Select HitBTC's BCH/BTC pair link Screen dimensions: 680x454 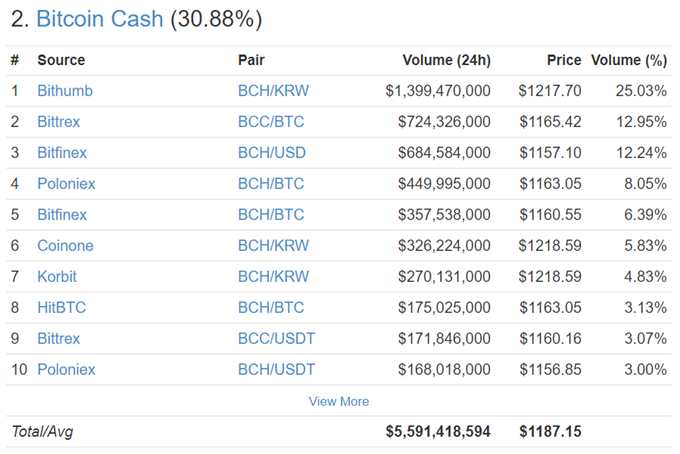click(271, 307)
